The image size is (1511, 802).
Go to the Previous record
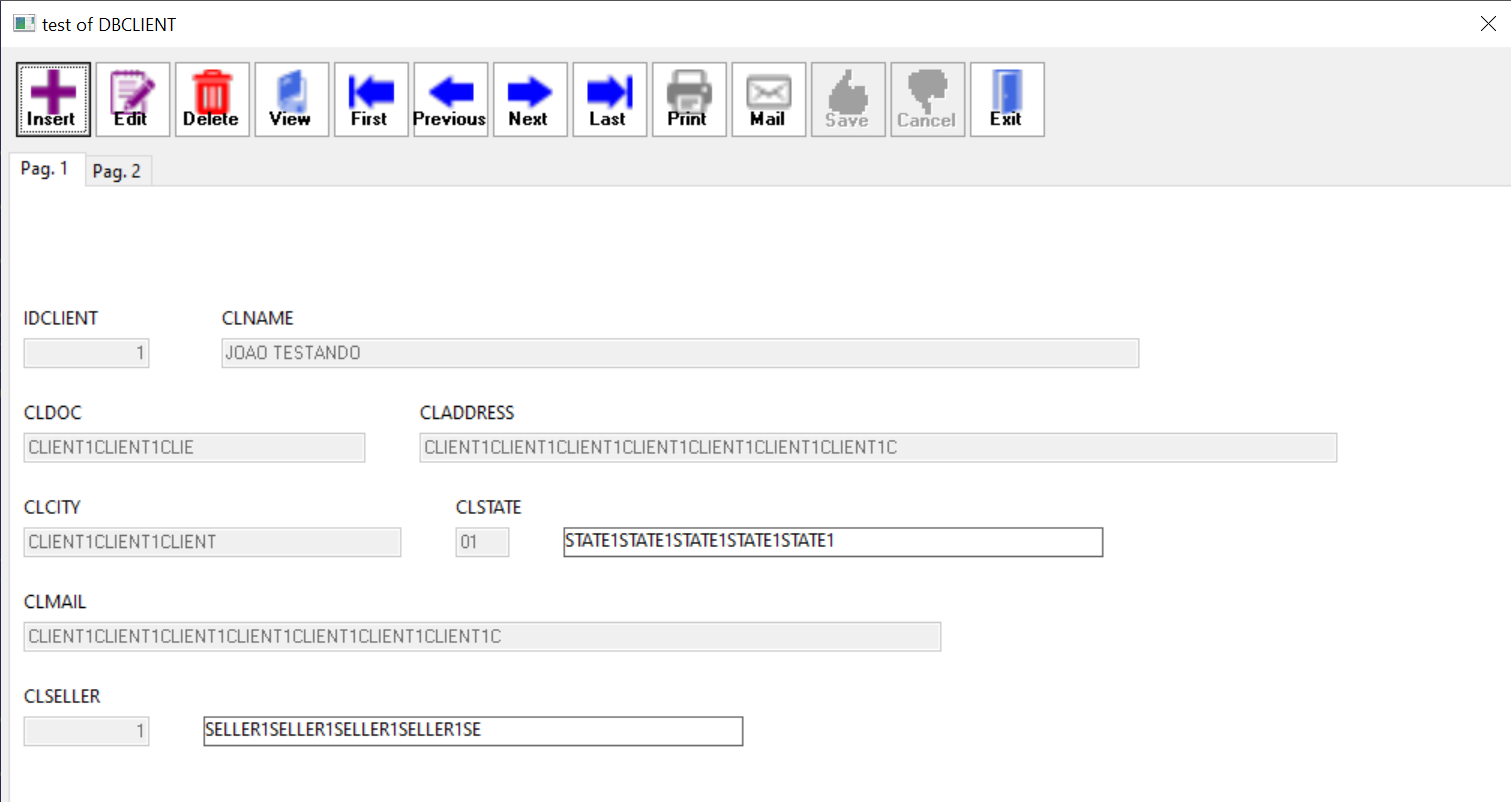click(x=451, y=99)
